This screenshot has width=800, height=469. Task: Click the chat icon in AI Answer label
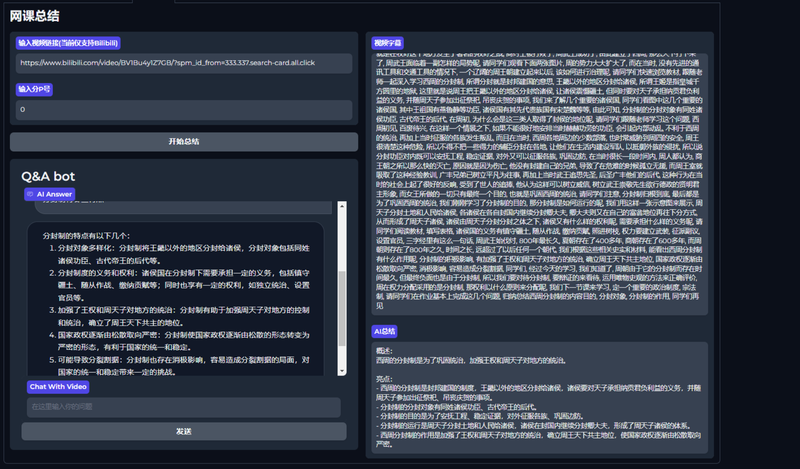[x=30, y=194]
